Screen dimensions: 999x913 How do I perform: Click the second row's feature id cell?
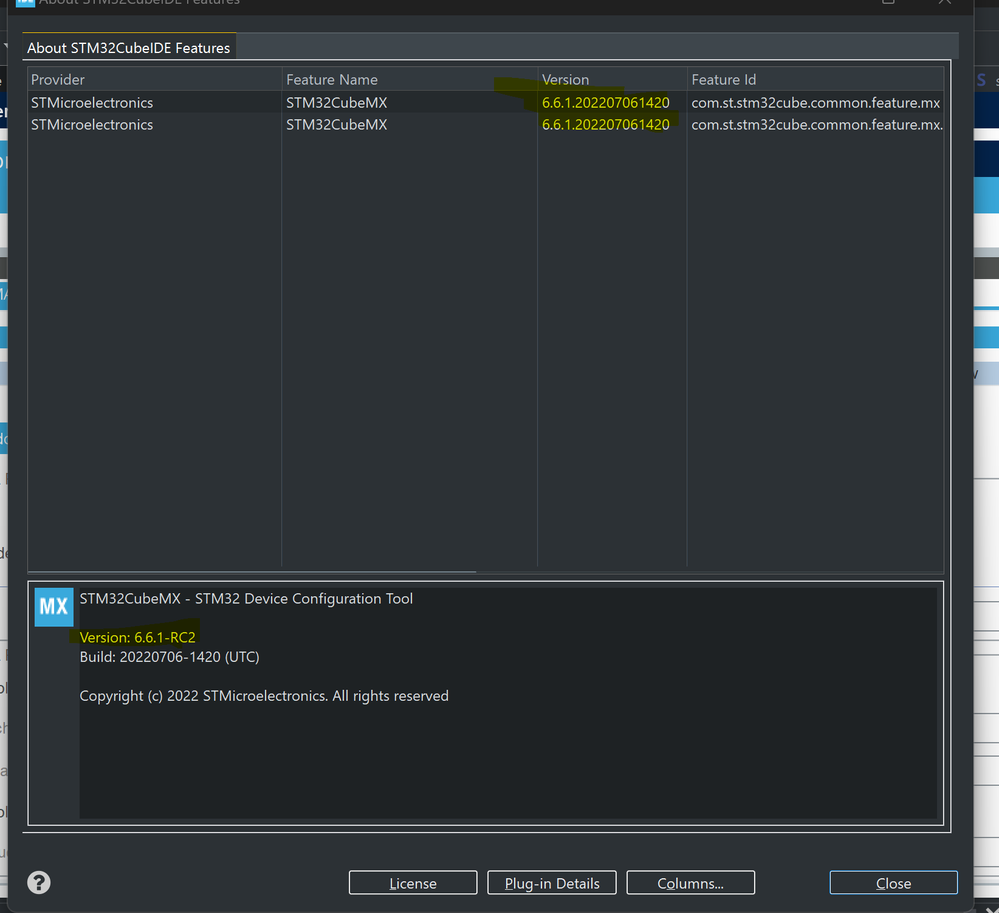pos(817,125)
